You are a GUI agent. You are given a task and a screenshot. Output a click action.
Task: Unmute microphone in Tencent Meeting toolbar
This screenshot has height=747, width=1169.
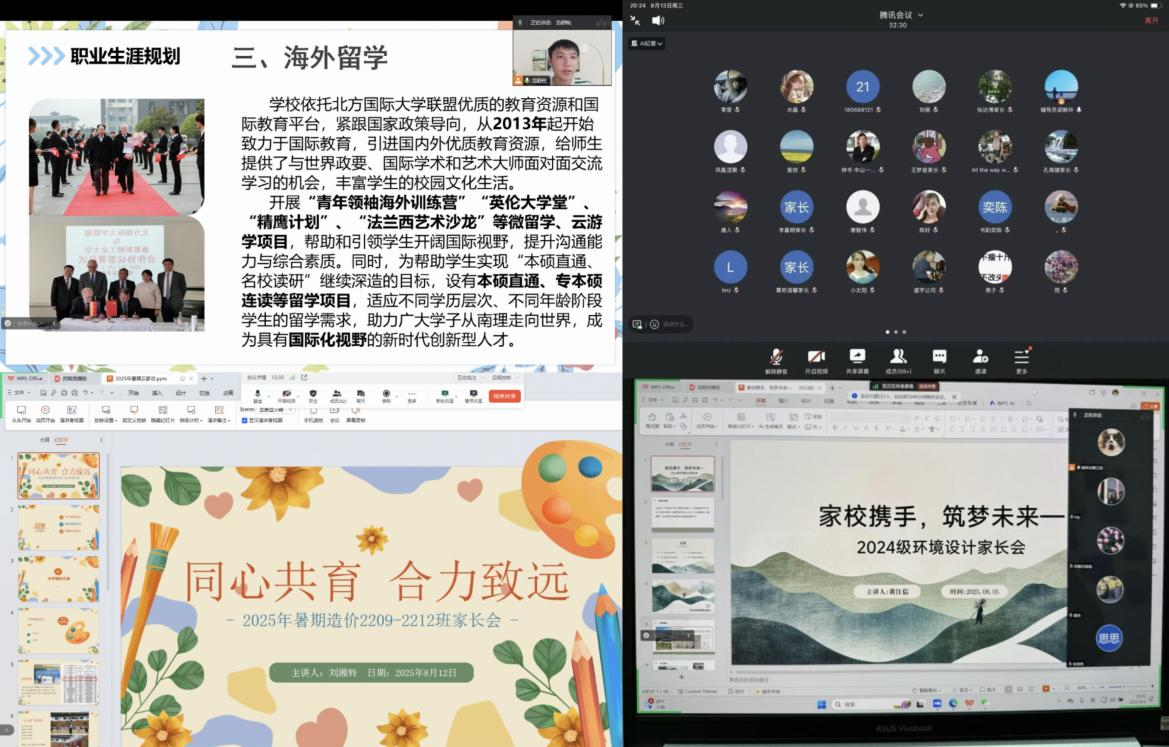tap(775, 357)
